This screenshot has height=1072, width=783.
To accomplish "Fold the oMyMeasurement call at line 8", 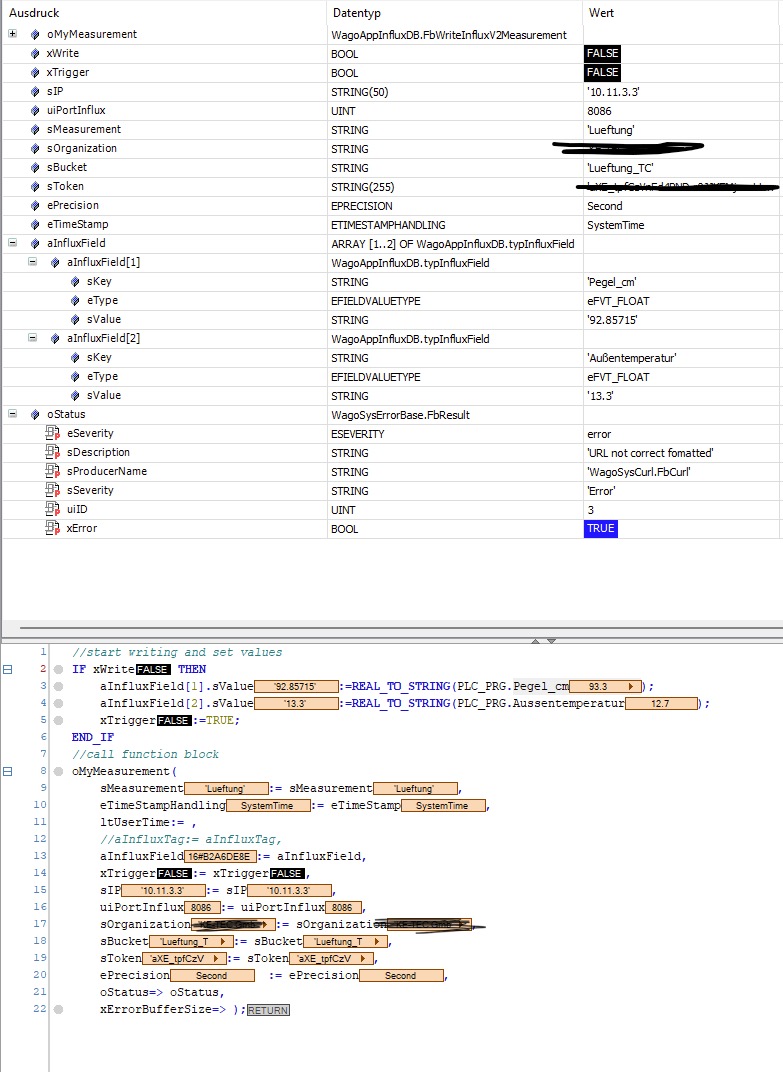I will (8, 771).
